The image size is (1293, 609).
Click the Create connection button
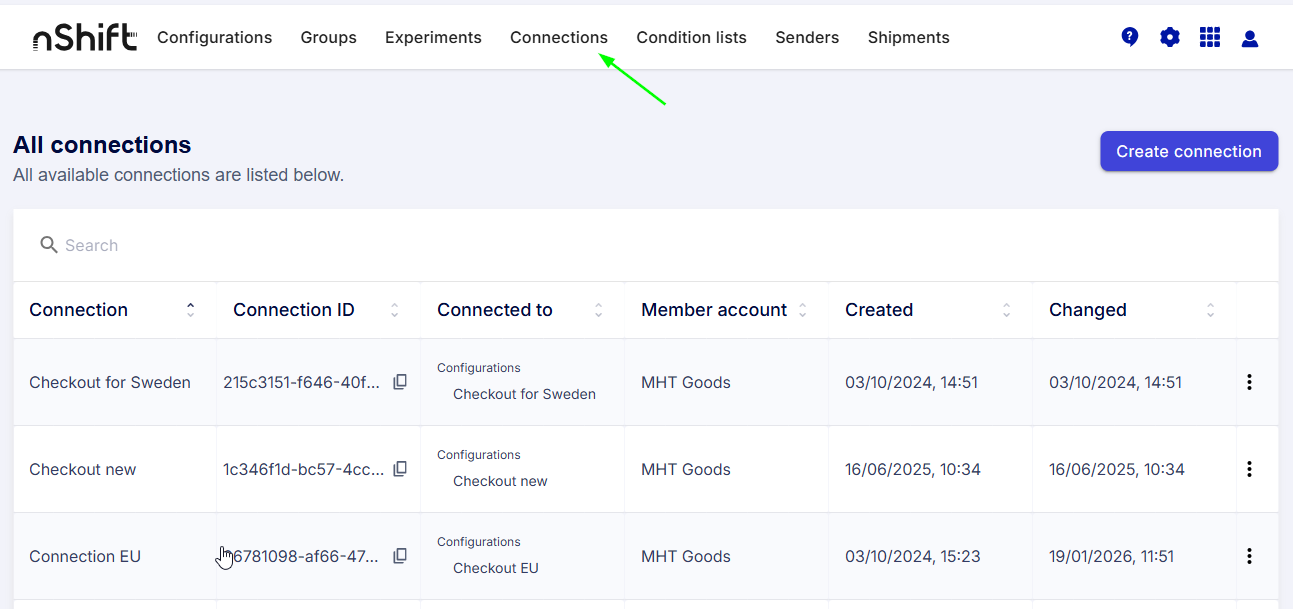[1189, 151]
